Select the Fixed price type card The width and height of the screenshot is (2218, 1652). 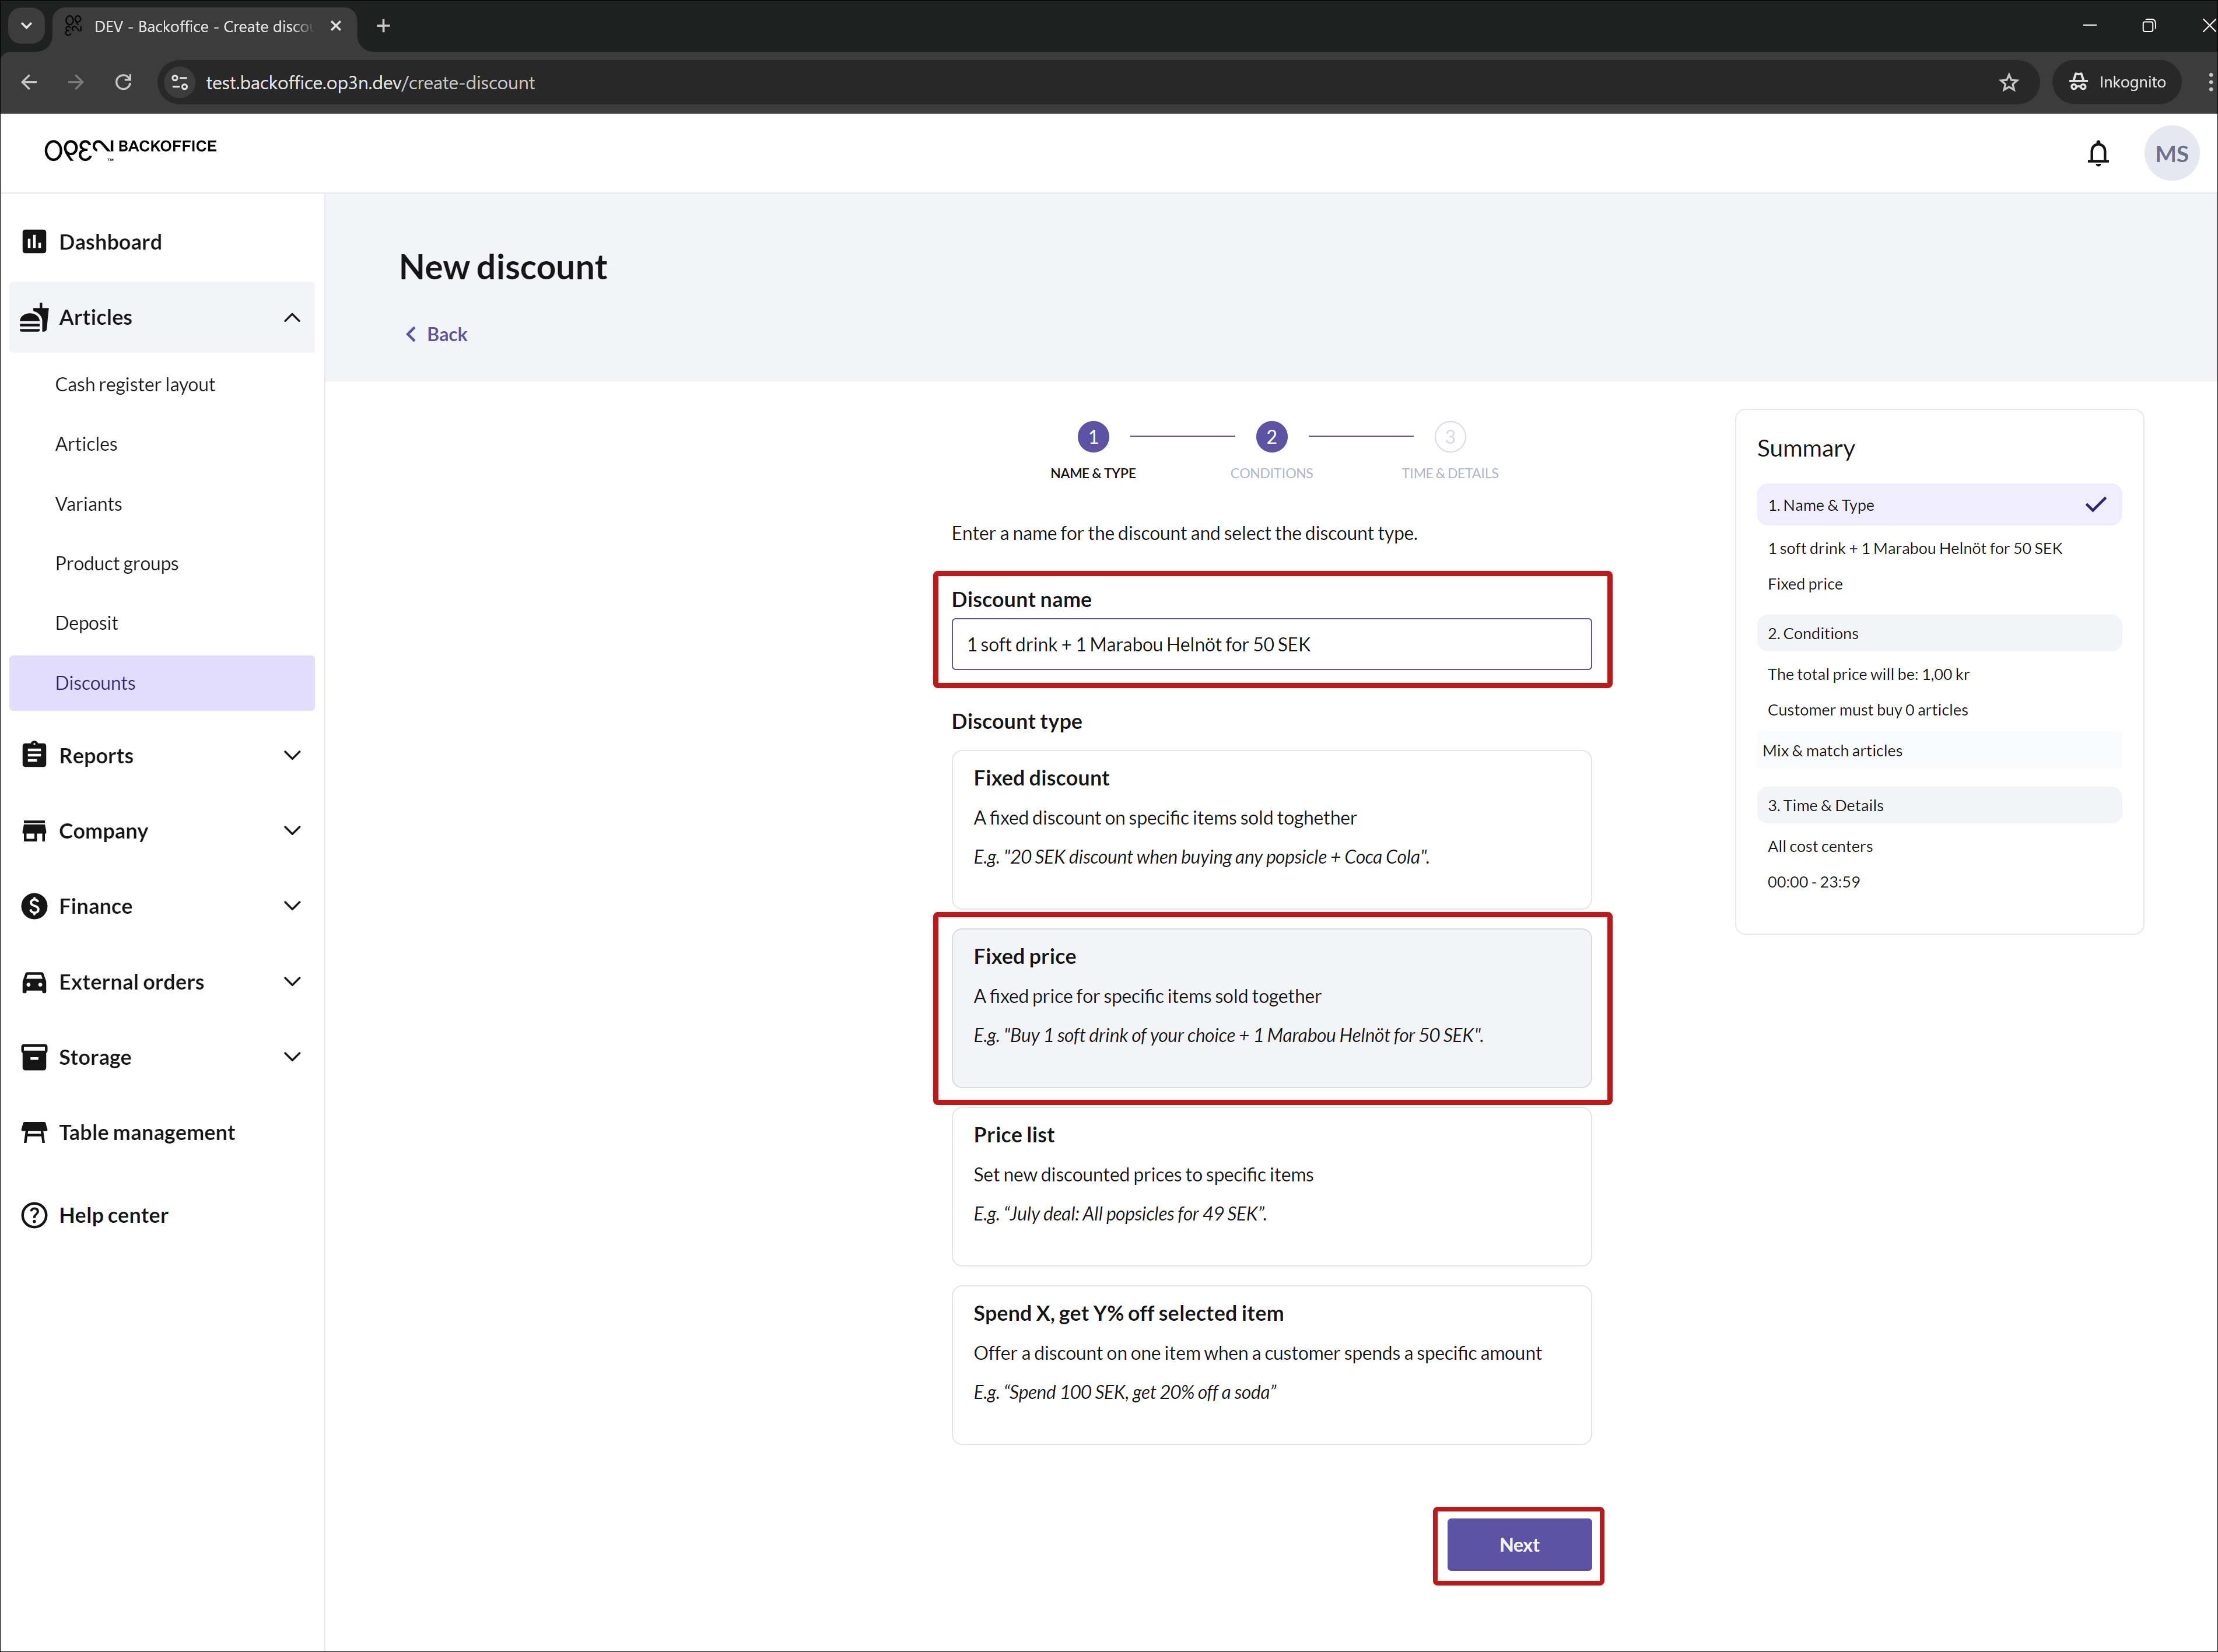1271,1008
